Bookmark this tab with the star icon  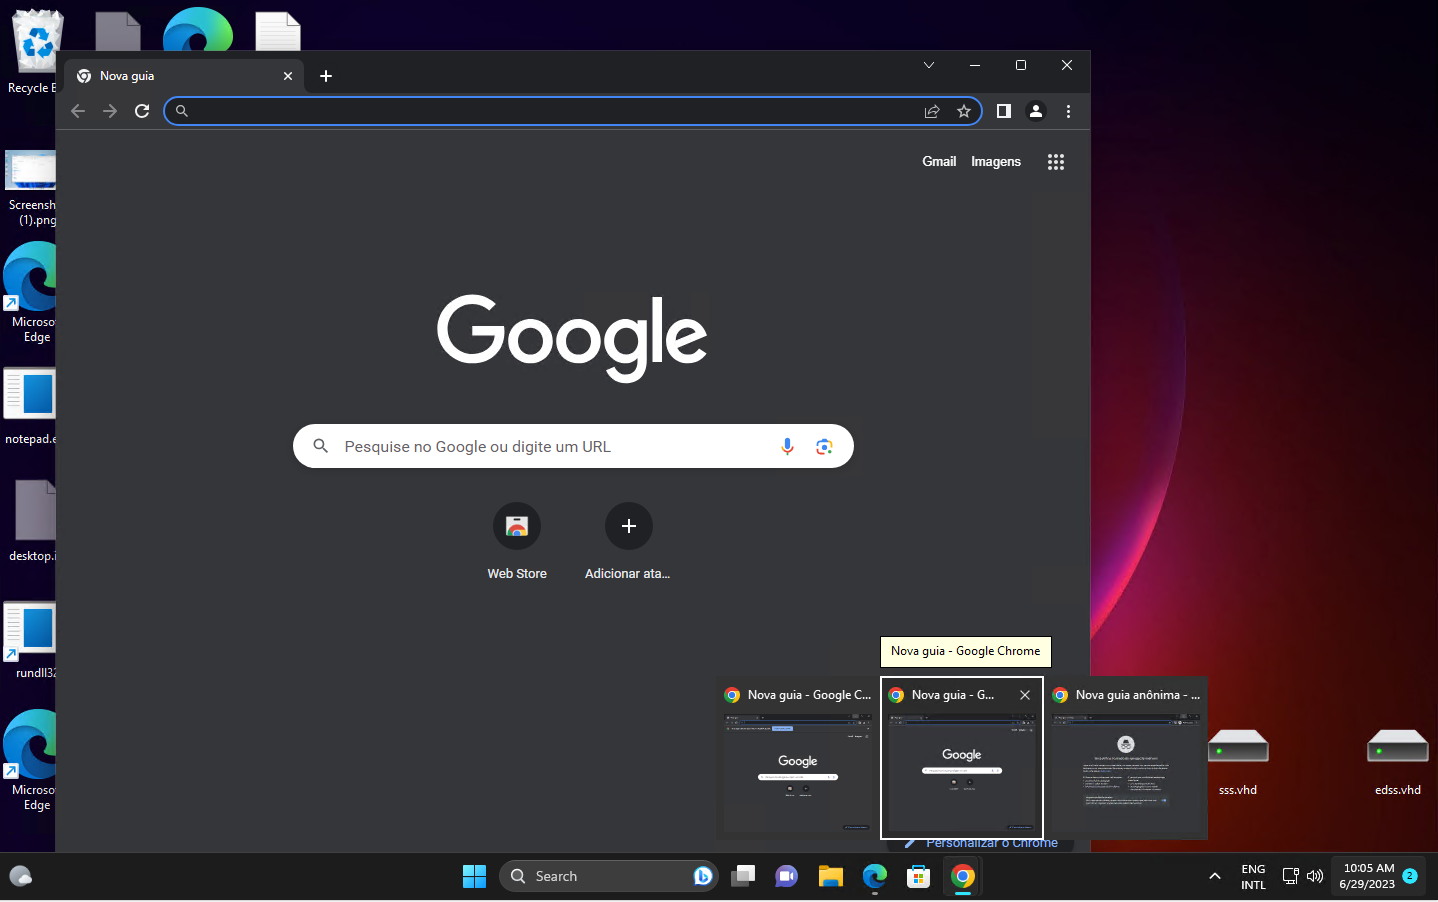coord(964,111)
